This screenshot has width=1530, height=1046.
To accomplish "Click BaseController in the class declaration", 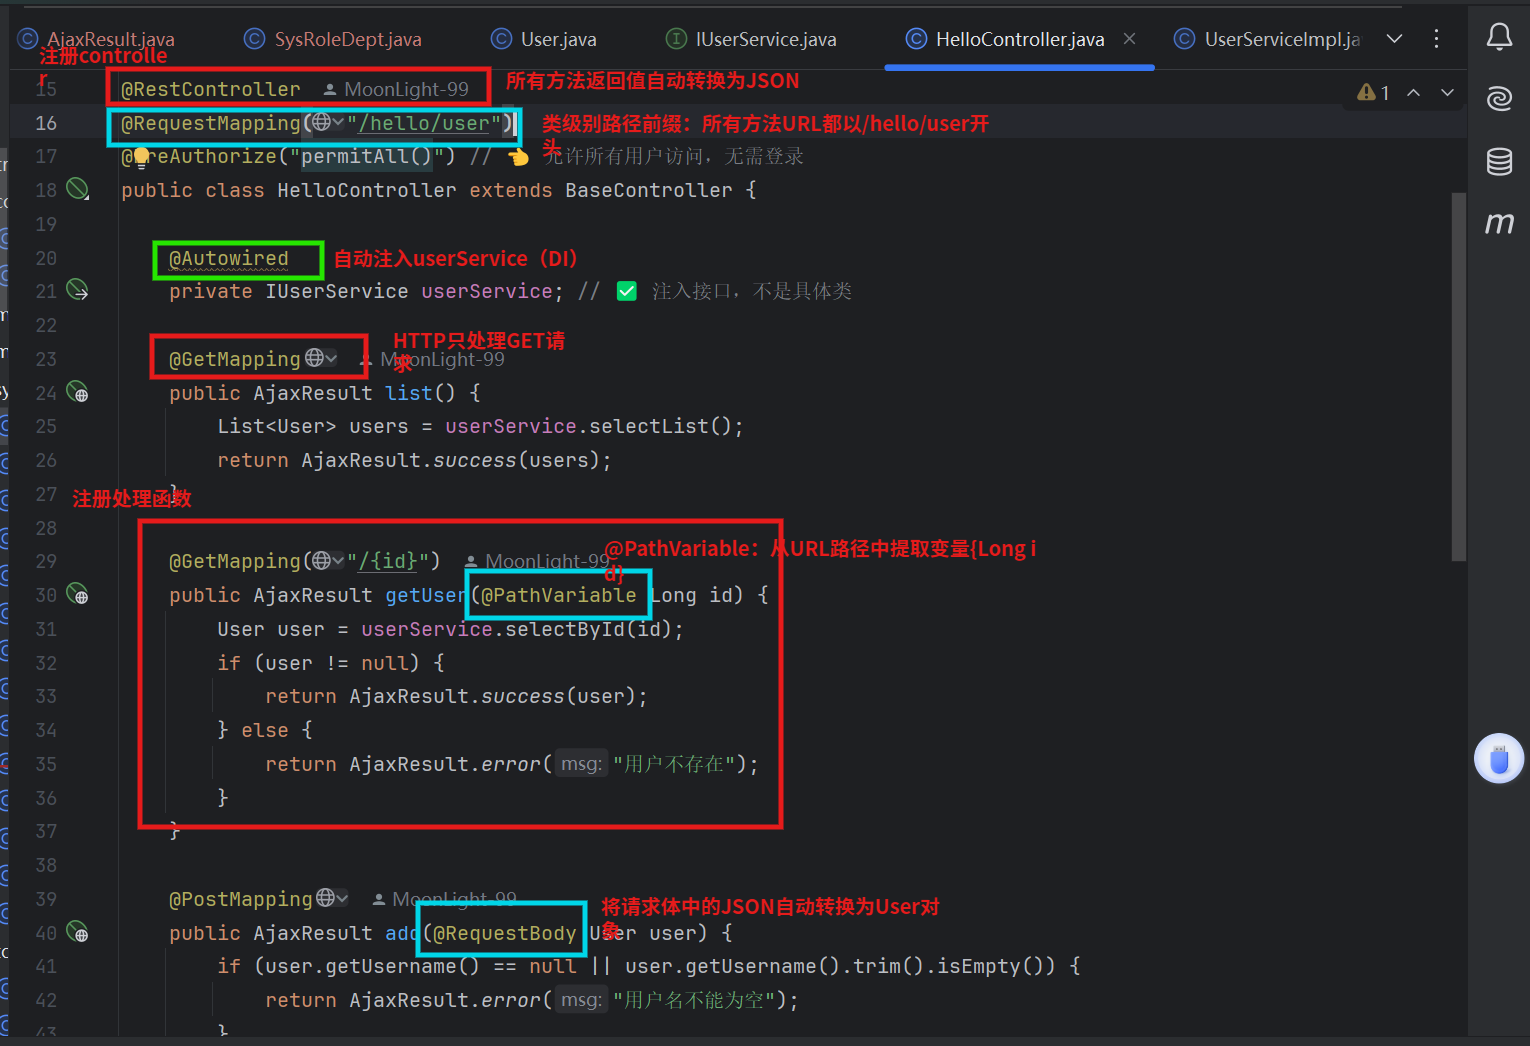I will [x=649, y=190].
